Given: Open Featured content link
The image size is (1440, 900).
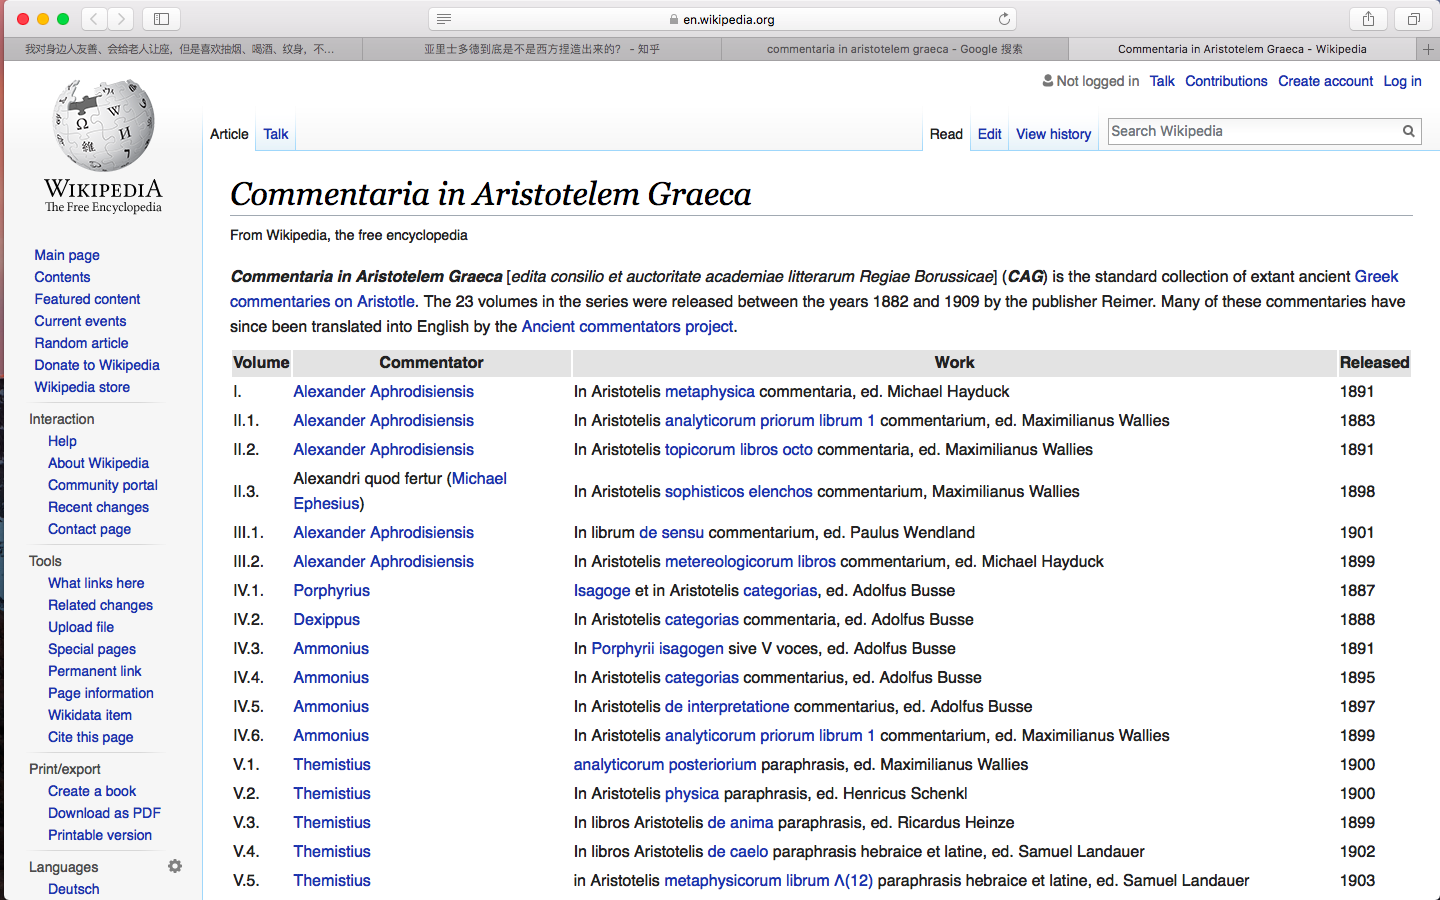Looking at the screenshot, I should [x=87, y=299].
